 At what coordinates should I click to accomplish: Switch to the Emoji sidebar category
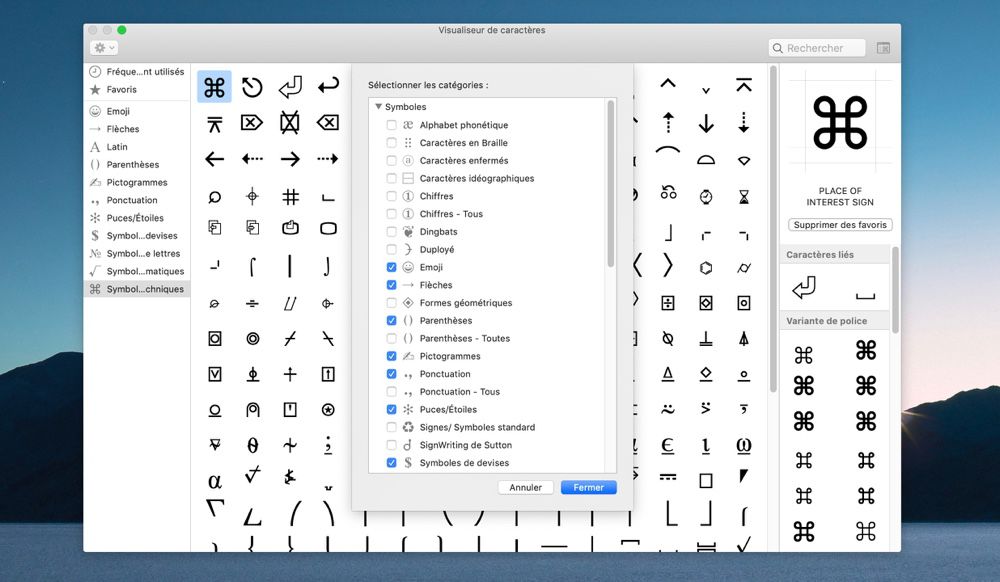[137, 111]
